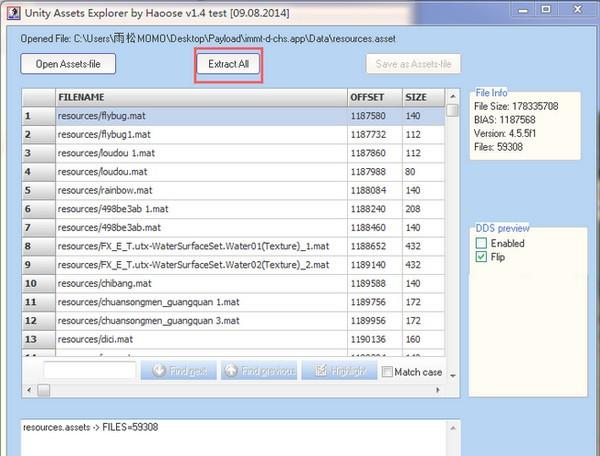Click the file list scroll-down arrow

[453, 376]
